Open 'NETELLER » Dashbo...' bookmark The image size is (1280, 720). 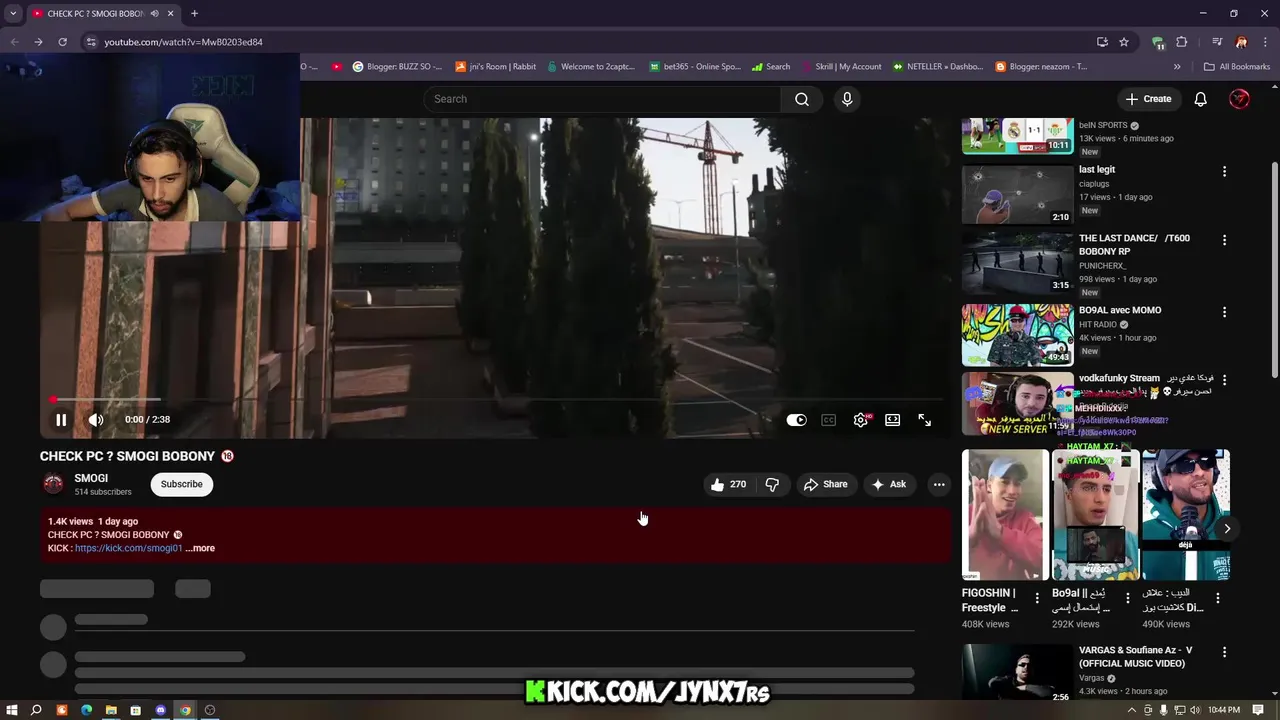[937, 67]
